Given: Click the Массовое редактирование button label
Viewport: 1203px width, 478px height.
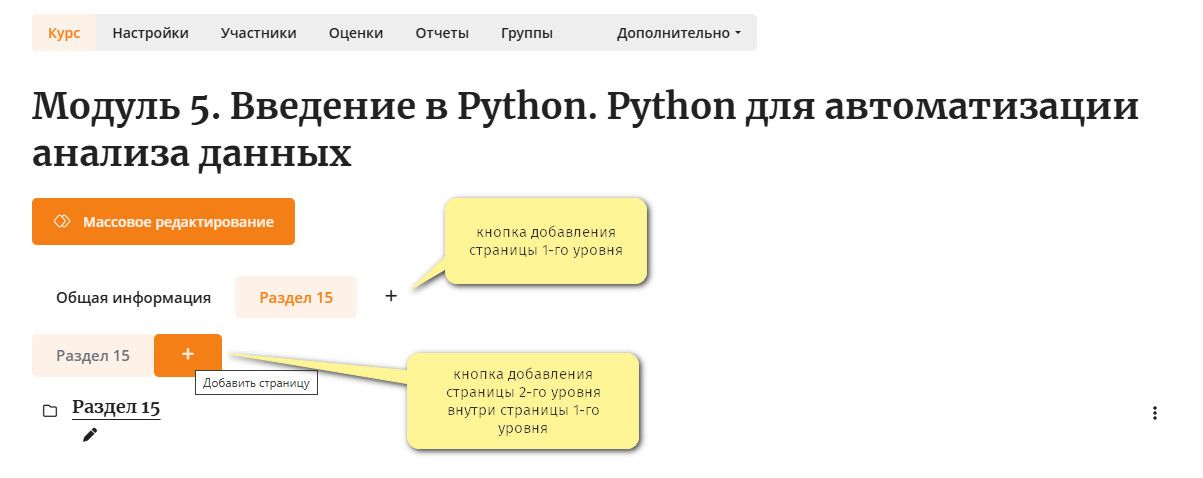Looking at the screenshot, I should (178, 221).
